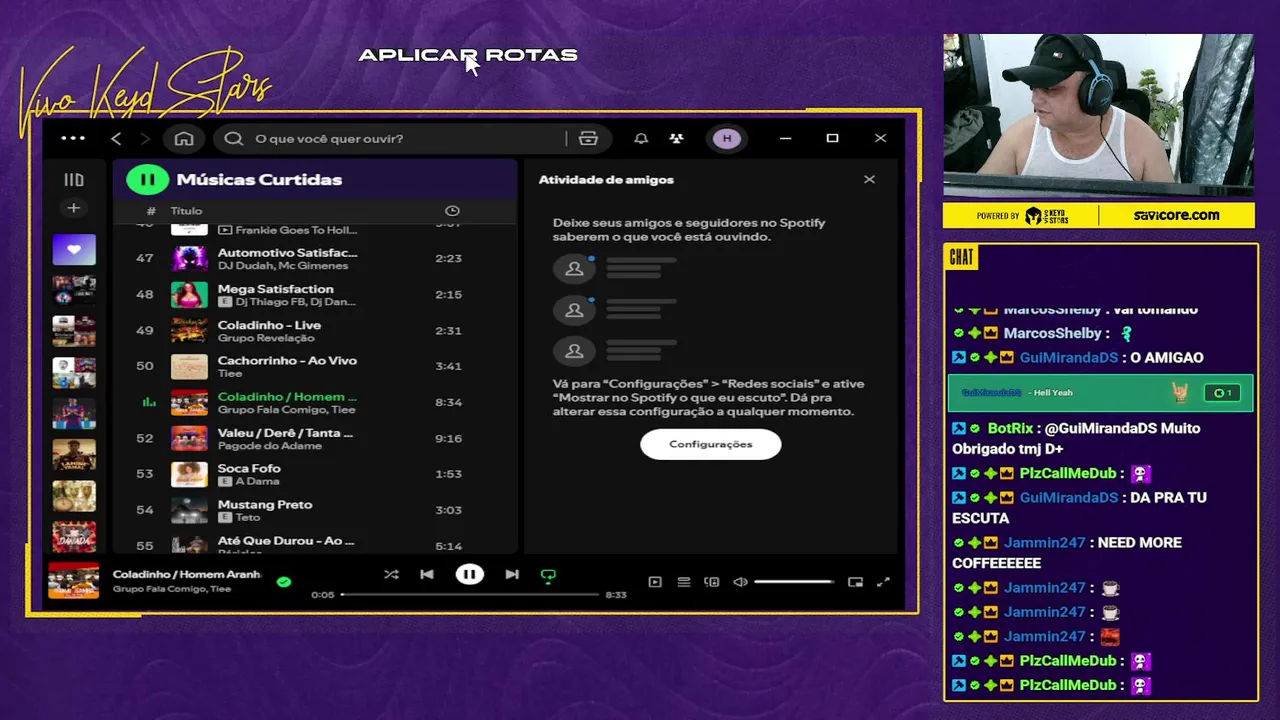Open now playing artist Grupo Fala Comigo, Tiee
1280x720 pixels.
(172, 589)
